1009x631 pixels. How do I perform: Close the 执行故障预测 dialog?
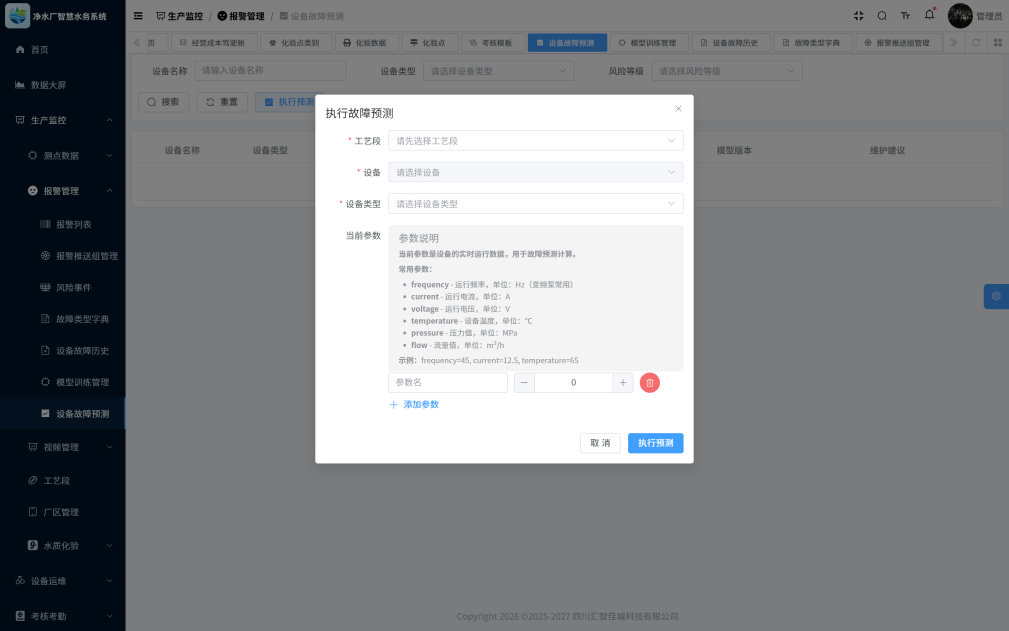[x=678, y=109]
